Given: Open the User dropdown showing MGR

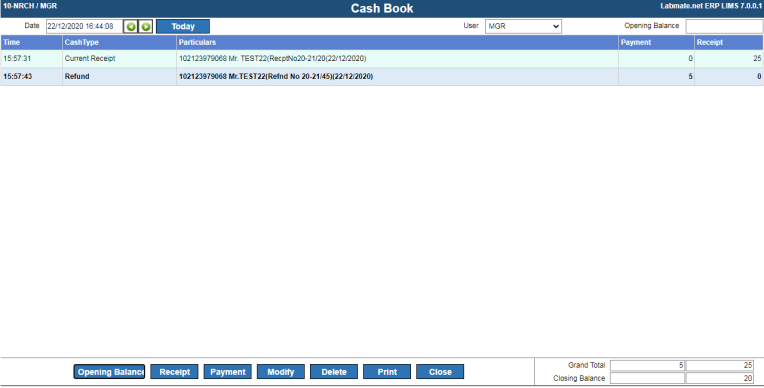Looking at the screenshot, I should point(523,26).
